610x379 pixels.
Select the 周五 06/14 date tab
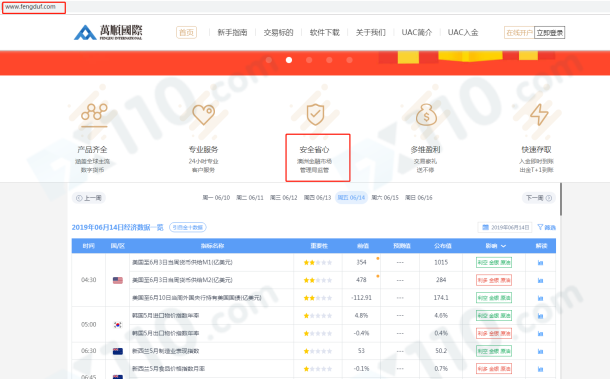click(351, 198)
